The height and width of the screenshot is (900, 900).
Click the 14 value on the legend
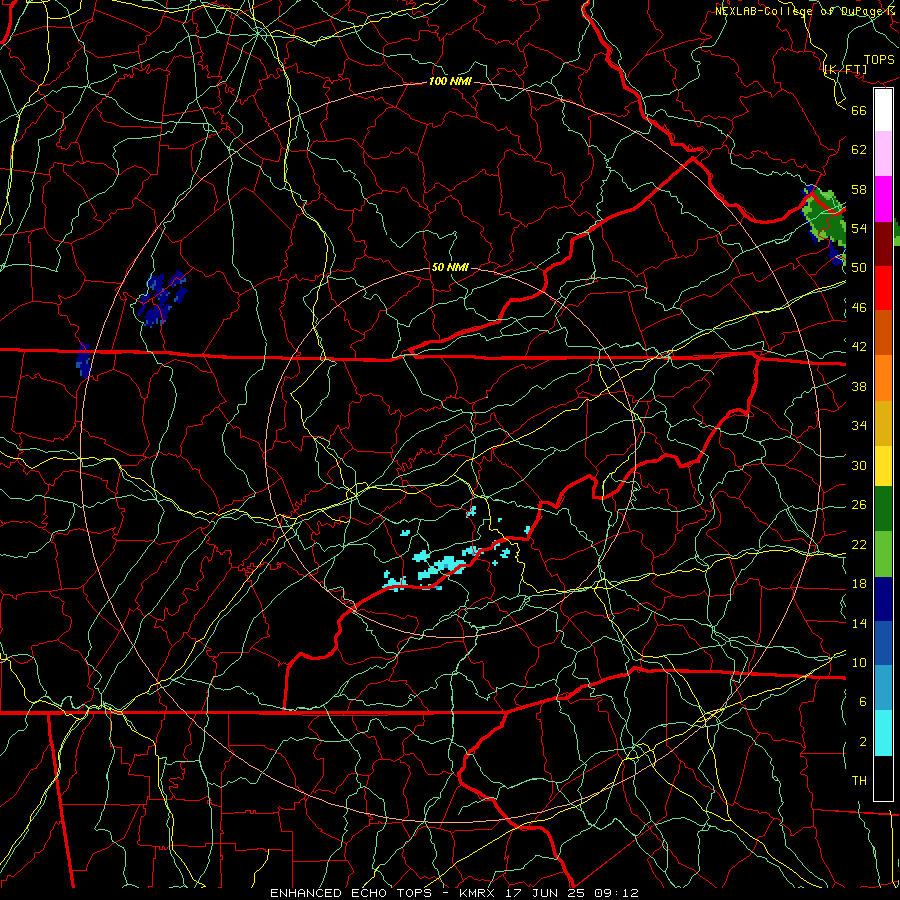(x=859, y=623)
